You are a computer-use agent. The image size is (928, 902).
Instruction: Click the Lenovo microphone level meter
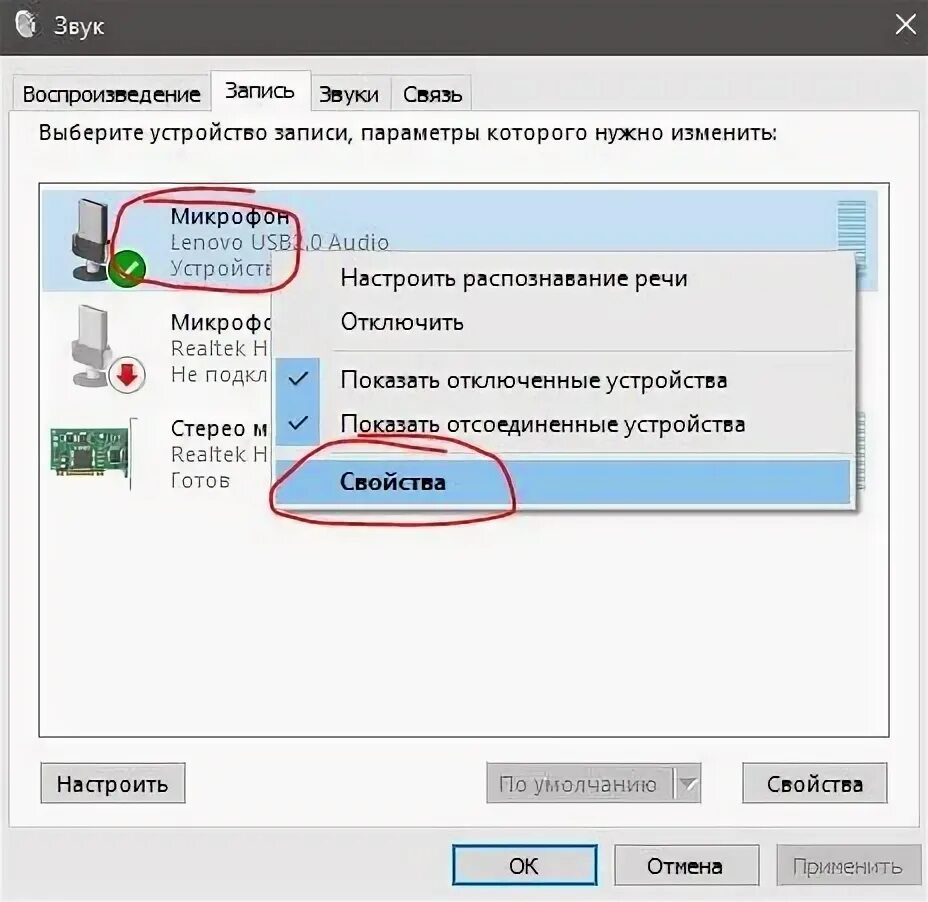tap(851, 236)
